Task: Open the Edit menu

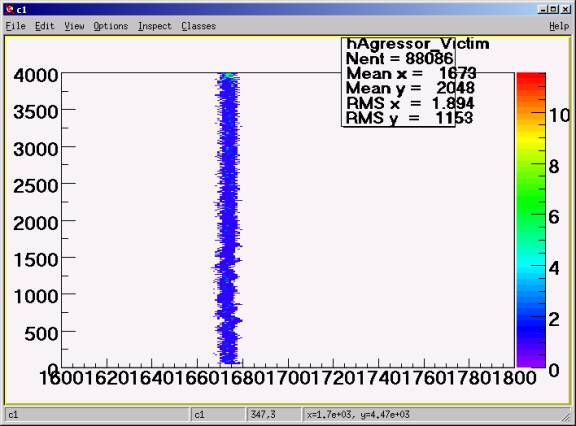Action: coord(44,26)
